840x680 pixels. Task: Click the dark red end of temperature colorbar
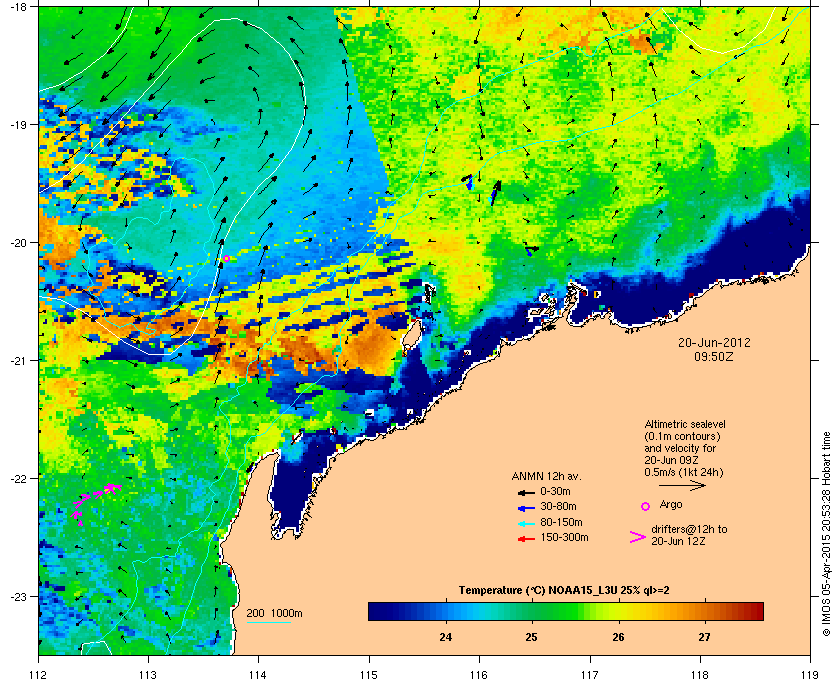pyautogui.click(x=756, y=611)
